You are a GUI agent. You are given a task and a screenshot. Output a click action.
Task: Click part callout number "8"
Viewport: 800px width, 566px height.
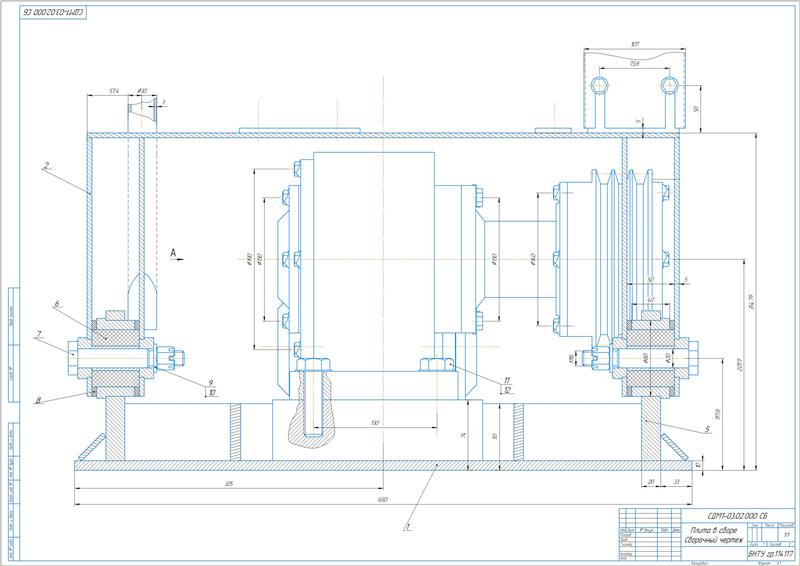pyautogui.click(x=38, y=400)
